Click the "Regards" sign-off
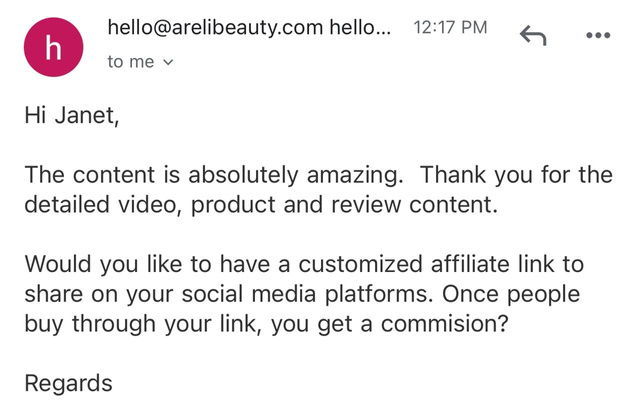 [68, 382]
